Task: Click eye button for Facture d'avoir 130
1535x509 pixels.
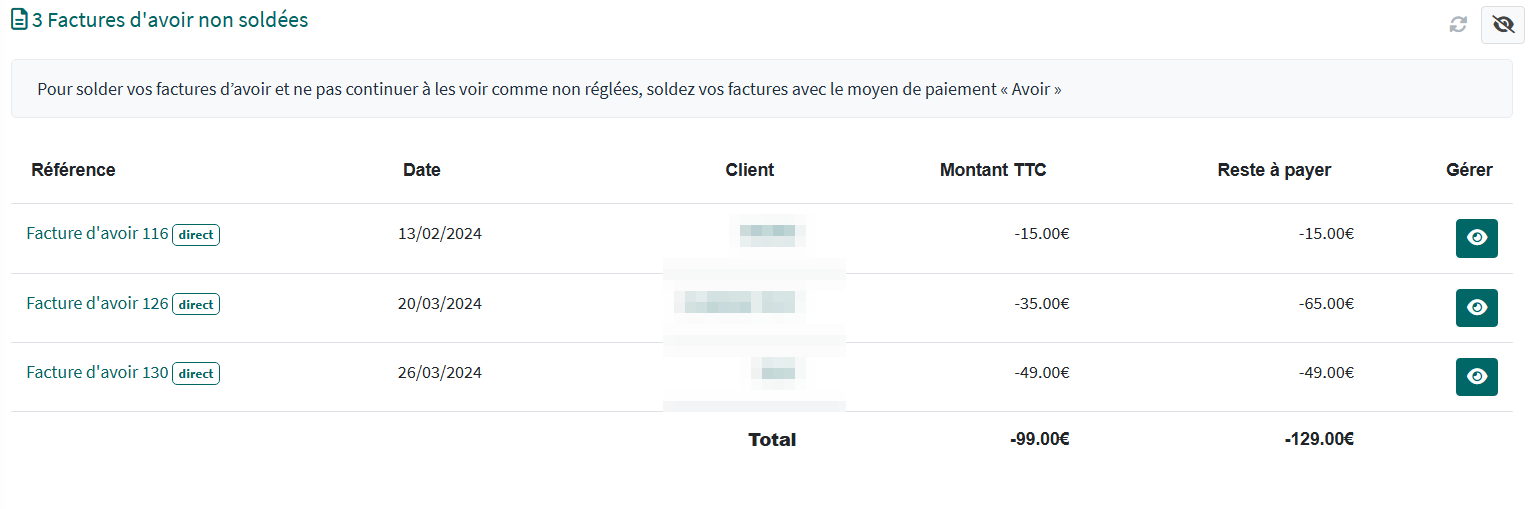Action: [x=1476, y=377]
